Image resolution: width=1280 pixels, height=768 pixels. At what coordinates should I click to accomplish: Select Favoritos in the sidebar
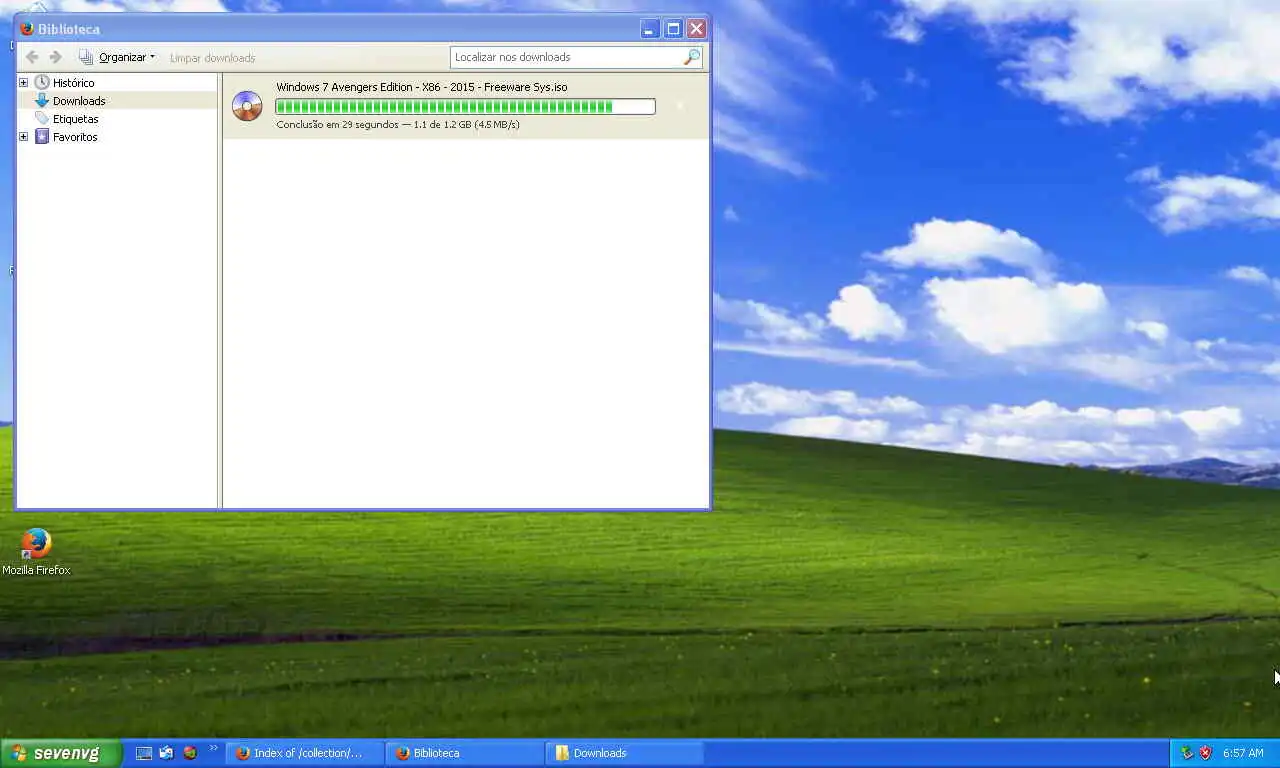(75, 137)
